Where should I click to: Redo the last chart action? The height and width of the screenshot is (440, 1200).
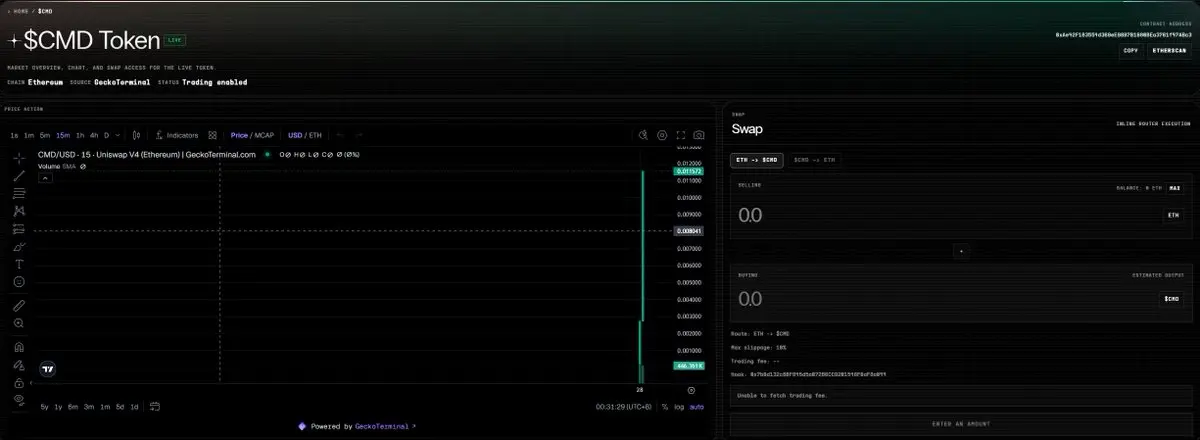[359, 135]
